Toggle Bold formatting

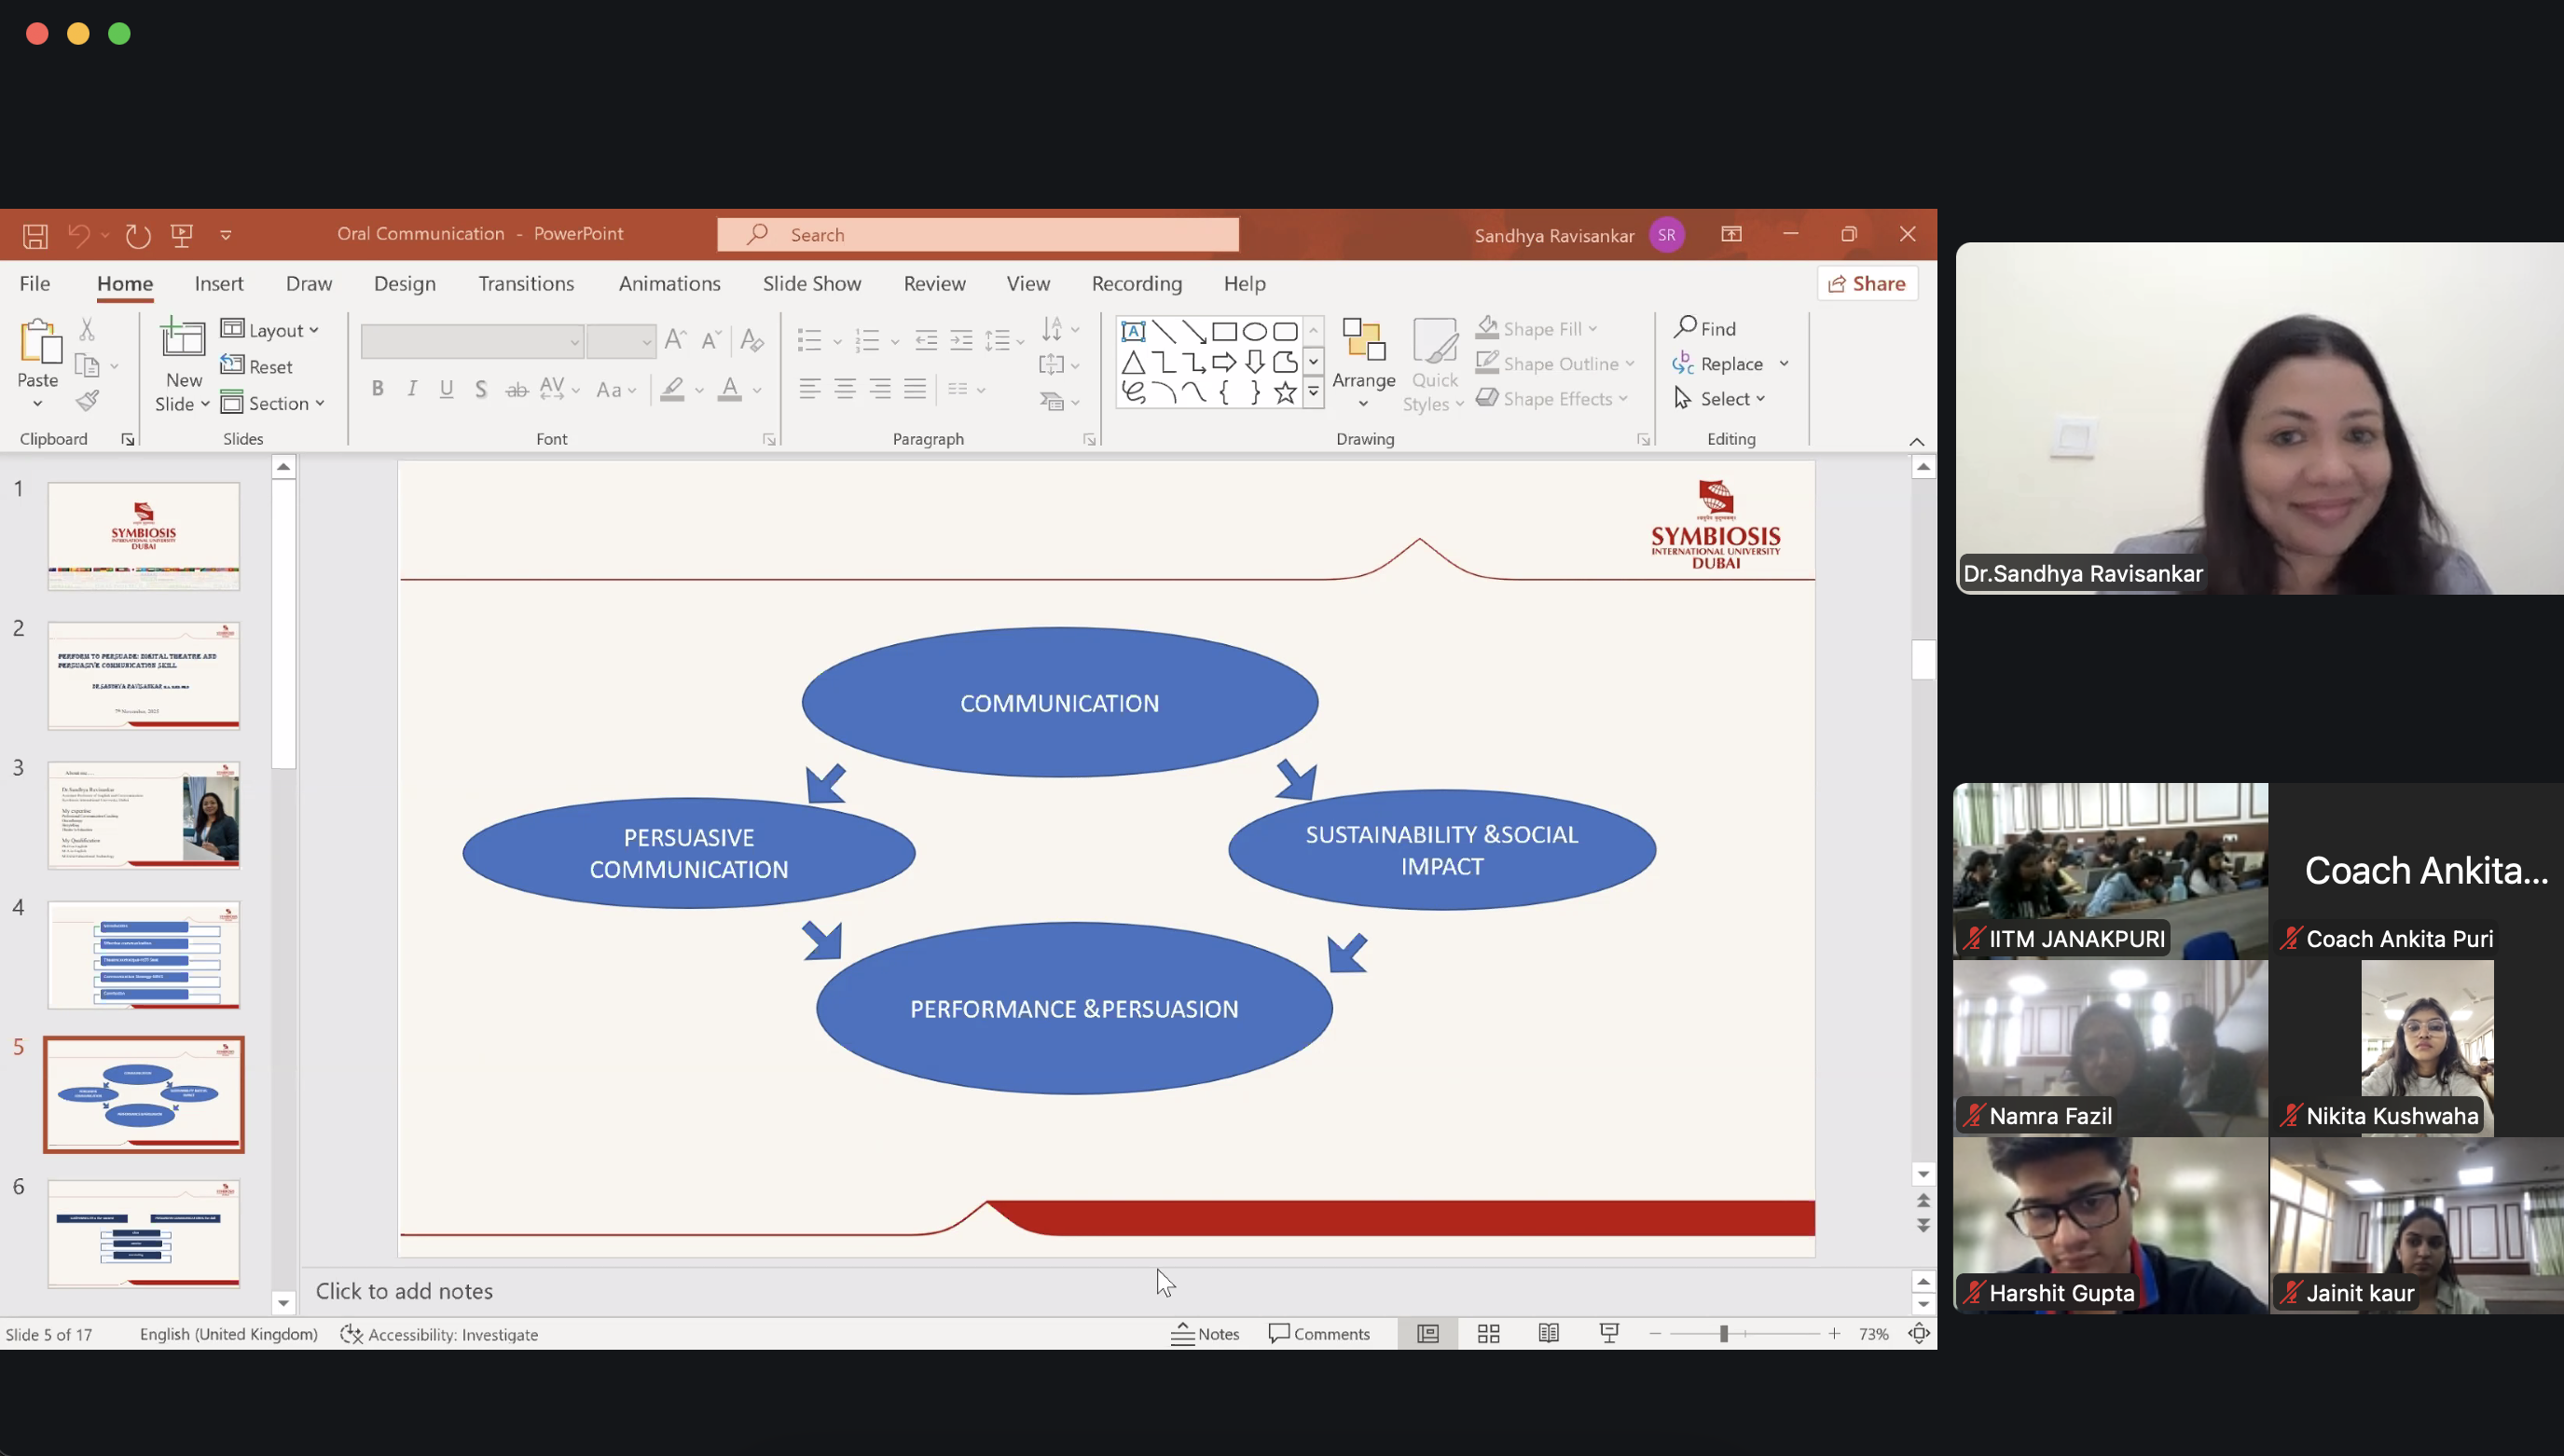pyautogui.click(x=377, y=389)
